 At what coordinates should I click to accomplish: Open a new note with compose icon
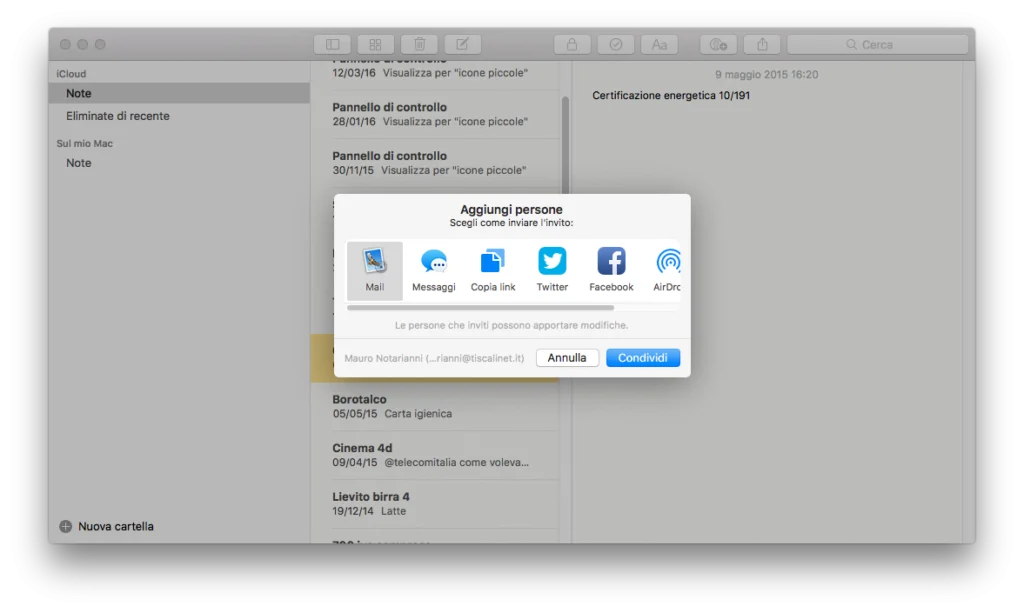[x=462, y=43]
